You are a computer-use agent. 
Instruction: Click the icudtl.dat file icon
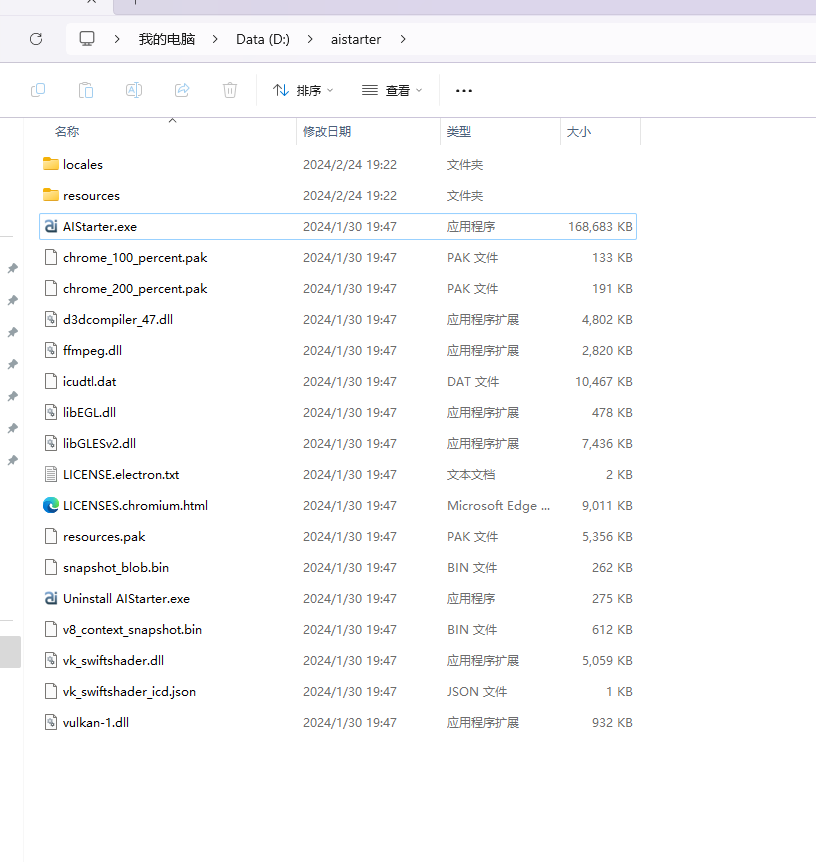tap(51, 382)
